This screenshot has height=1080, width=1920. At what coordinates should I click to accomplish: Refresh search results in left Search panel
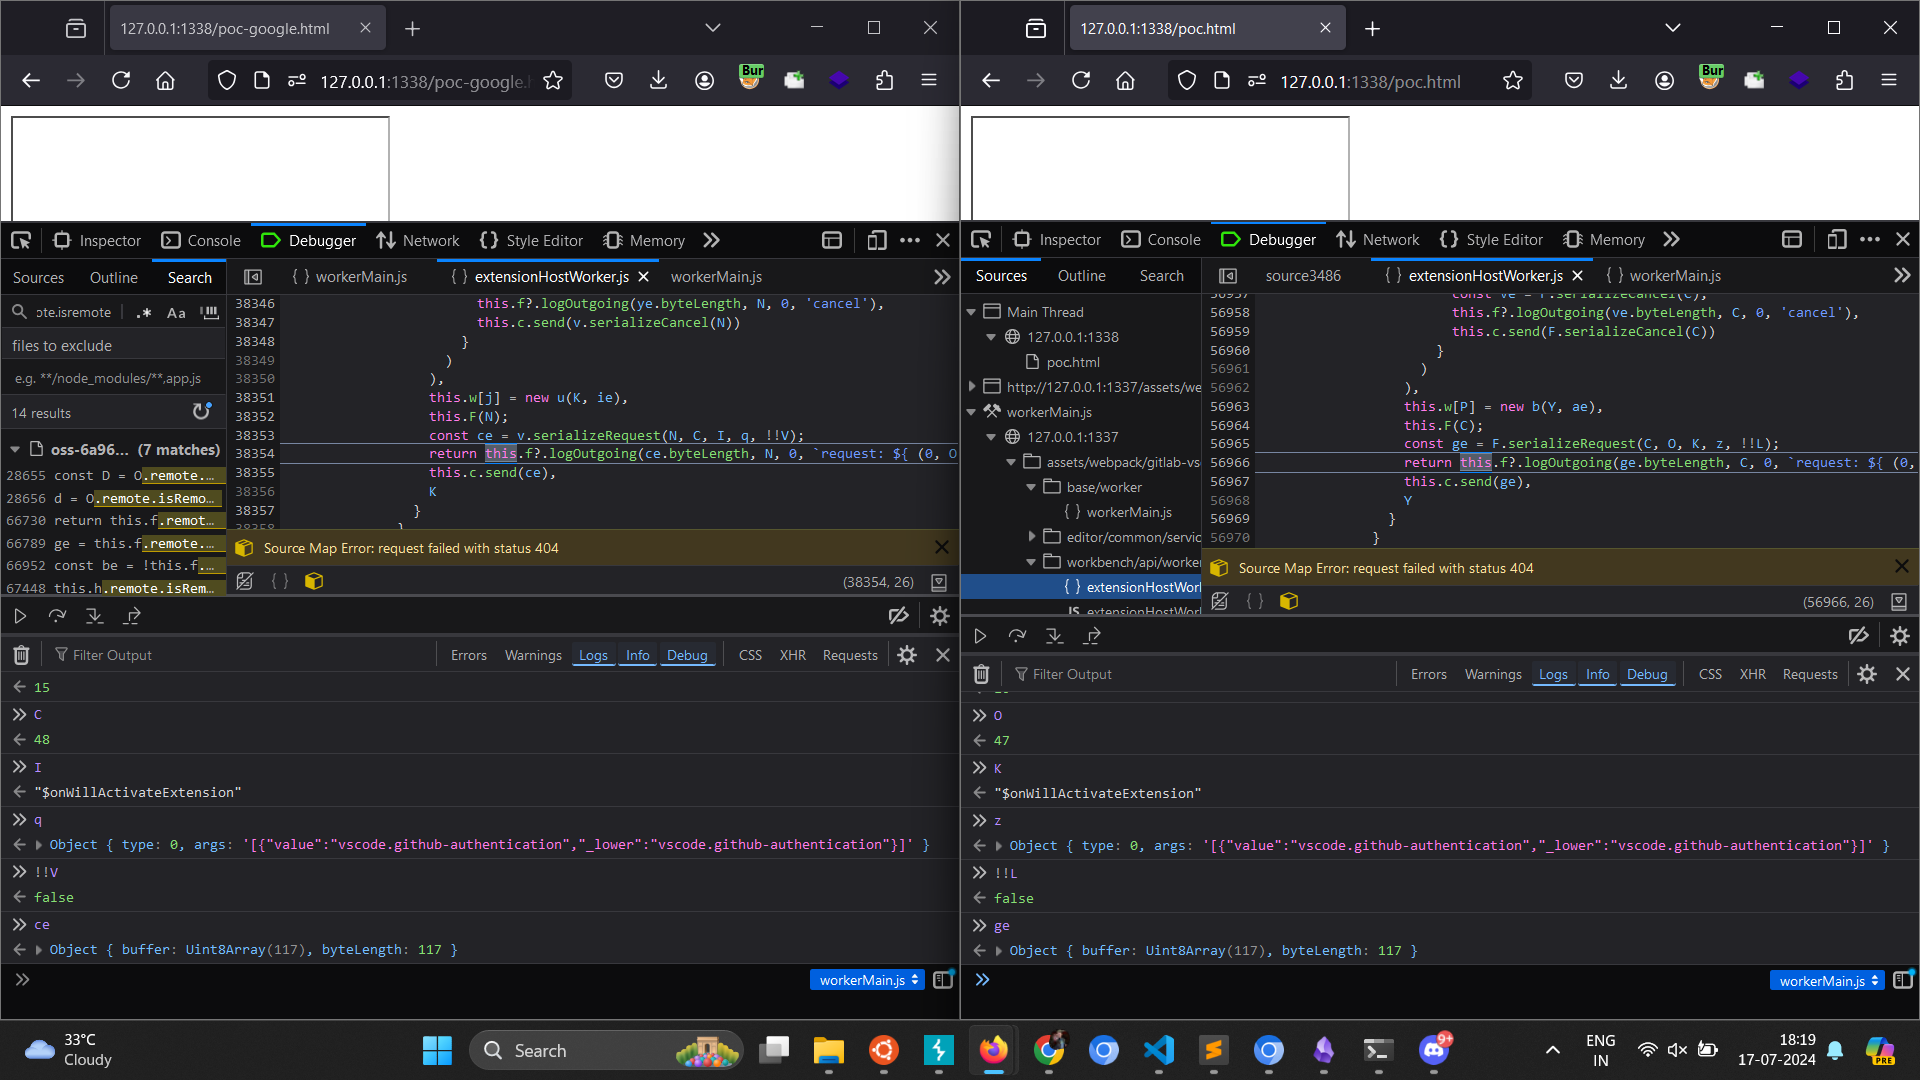click(201, 412)
